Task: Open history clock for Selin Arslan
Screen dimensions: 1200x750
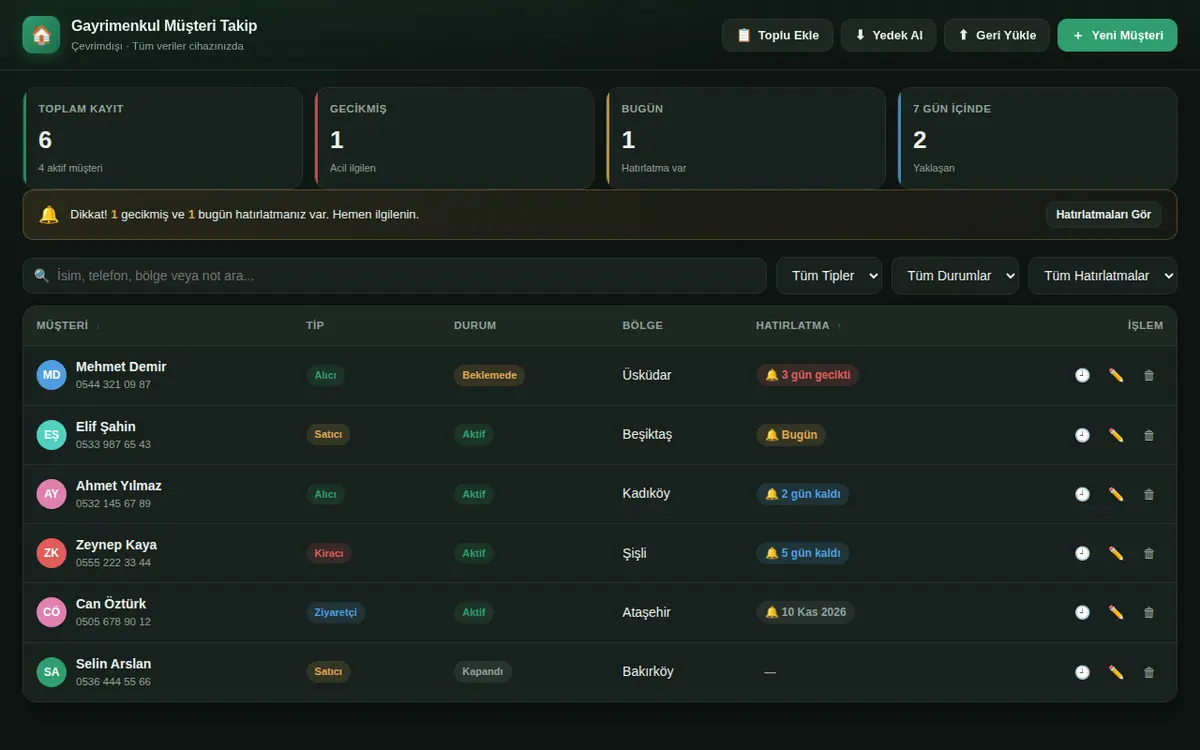Action: 1082,672
